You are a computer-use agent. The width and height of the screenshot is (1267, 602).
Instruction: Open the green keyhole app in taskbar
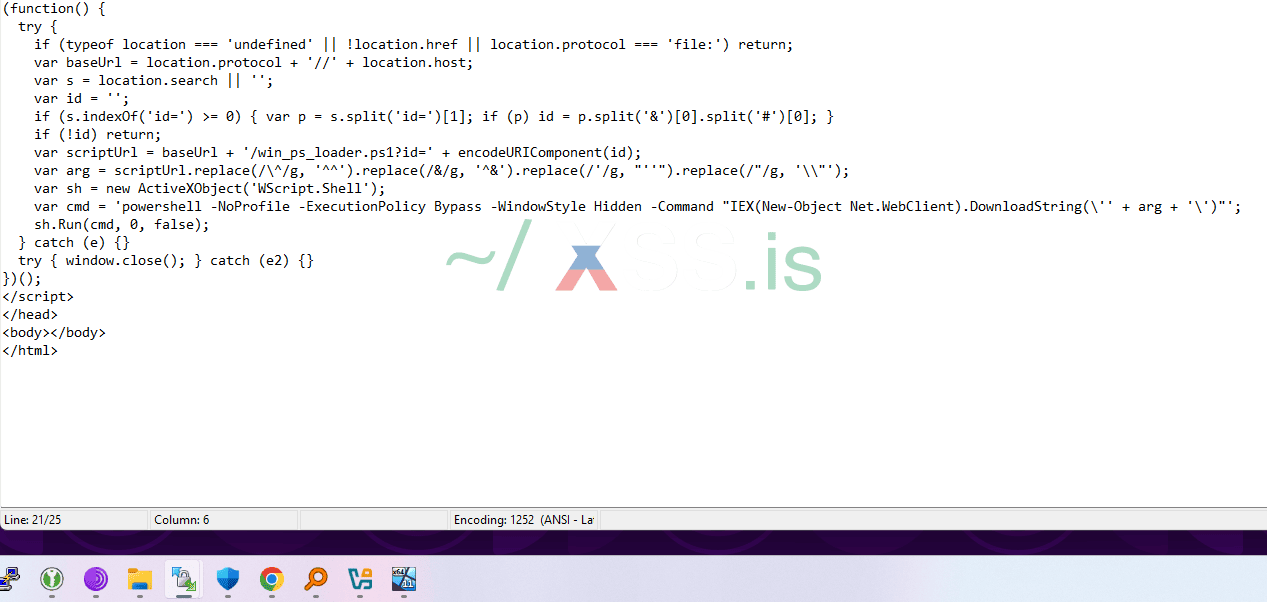52,578
